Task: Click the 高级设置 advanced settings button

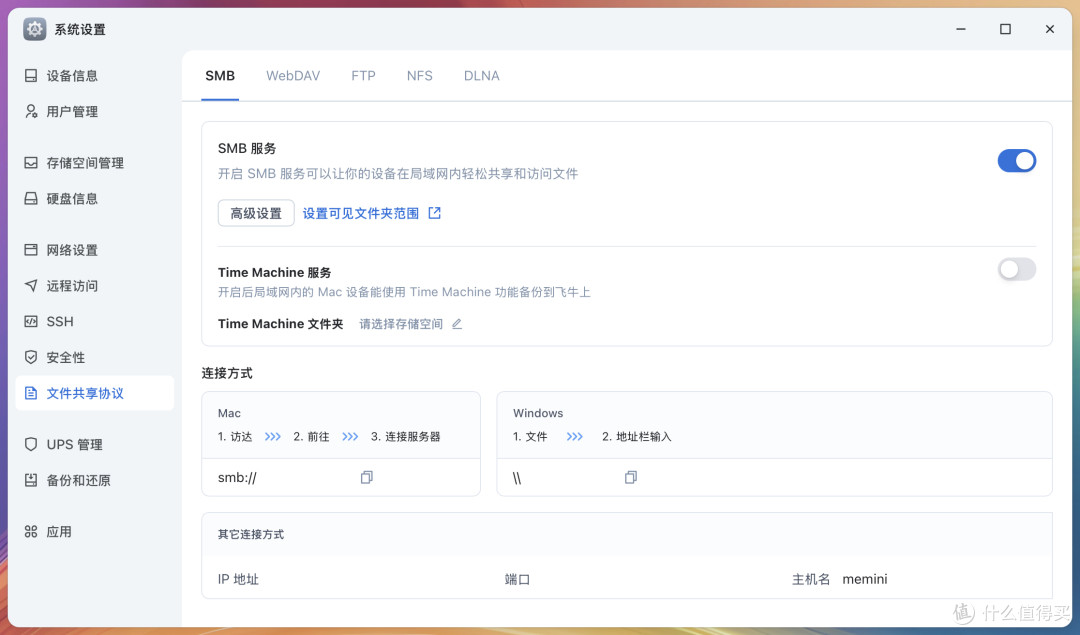Action: 256,213
